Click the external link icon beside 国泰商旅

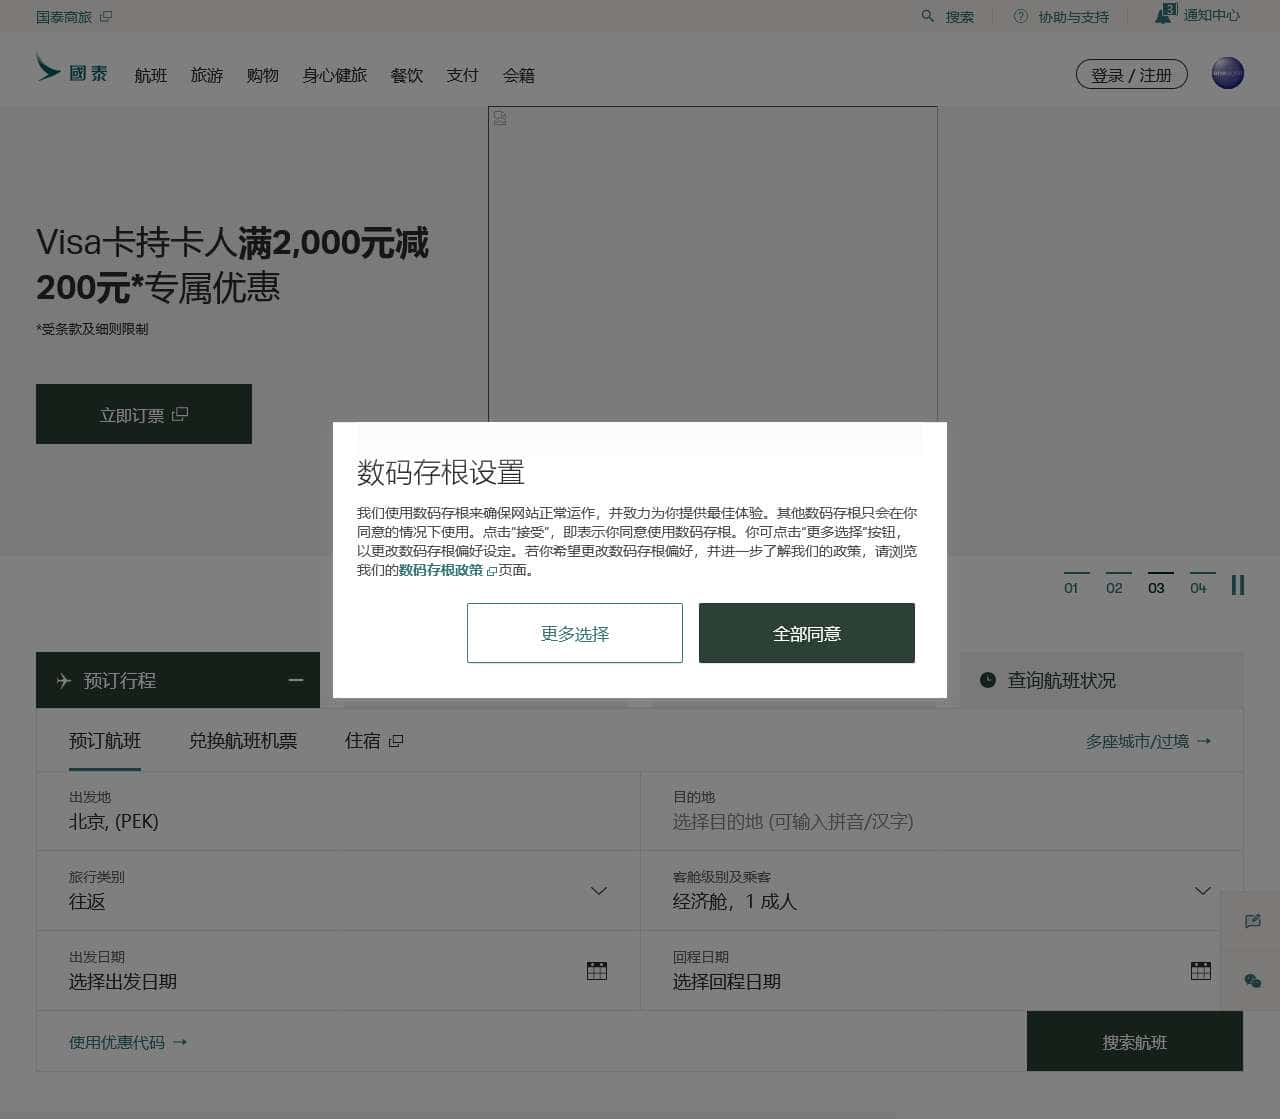[x=106, y=16]
